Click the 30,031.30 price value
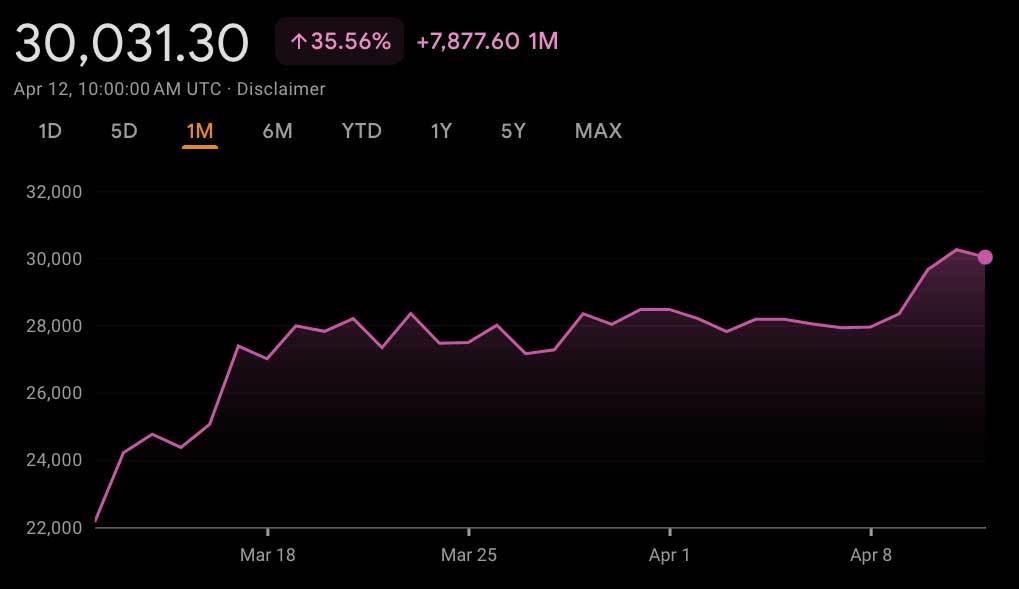This screenshot has width=1019, height=589. point(131,43)
